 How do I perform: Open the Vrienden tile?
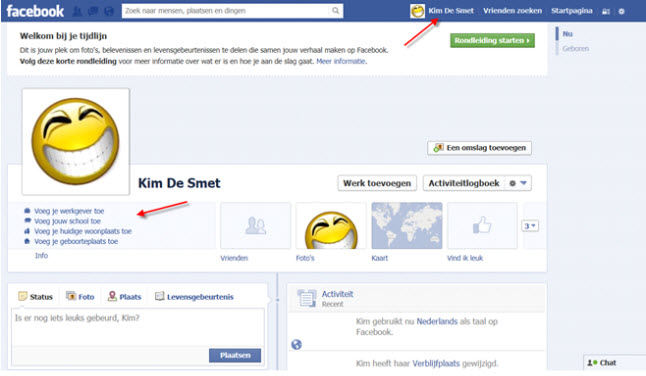255,225
